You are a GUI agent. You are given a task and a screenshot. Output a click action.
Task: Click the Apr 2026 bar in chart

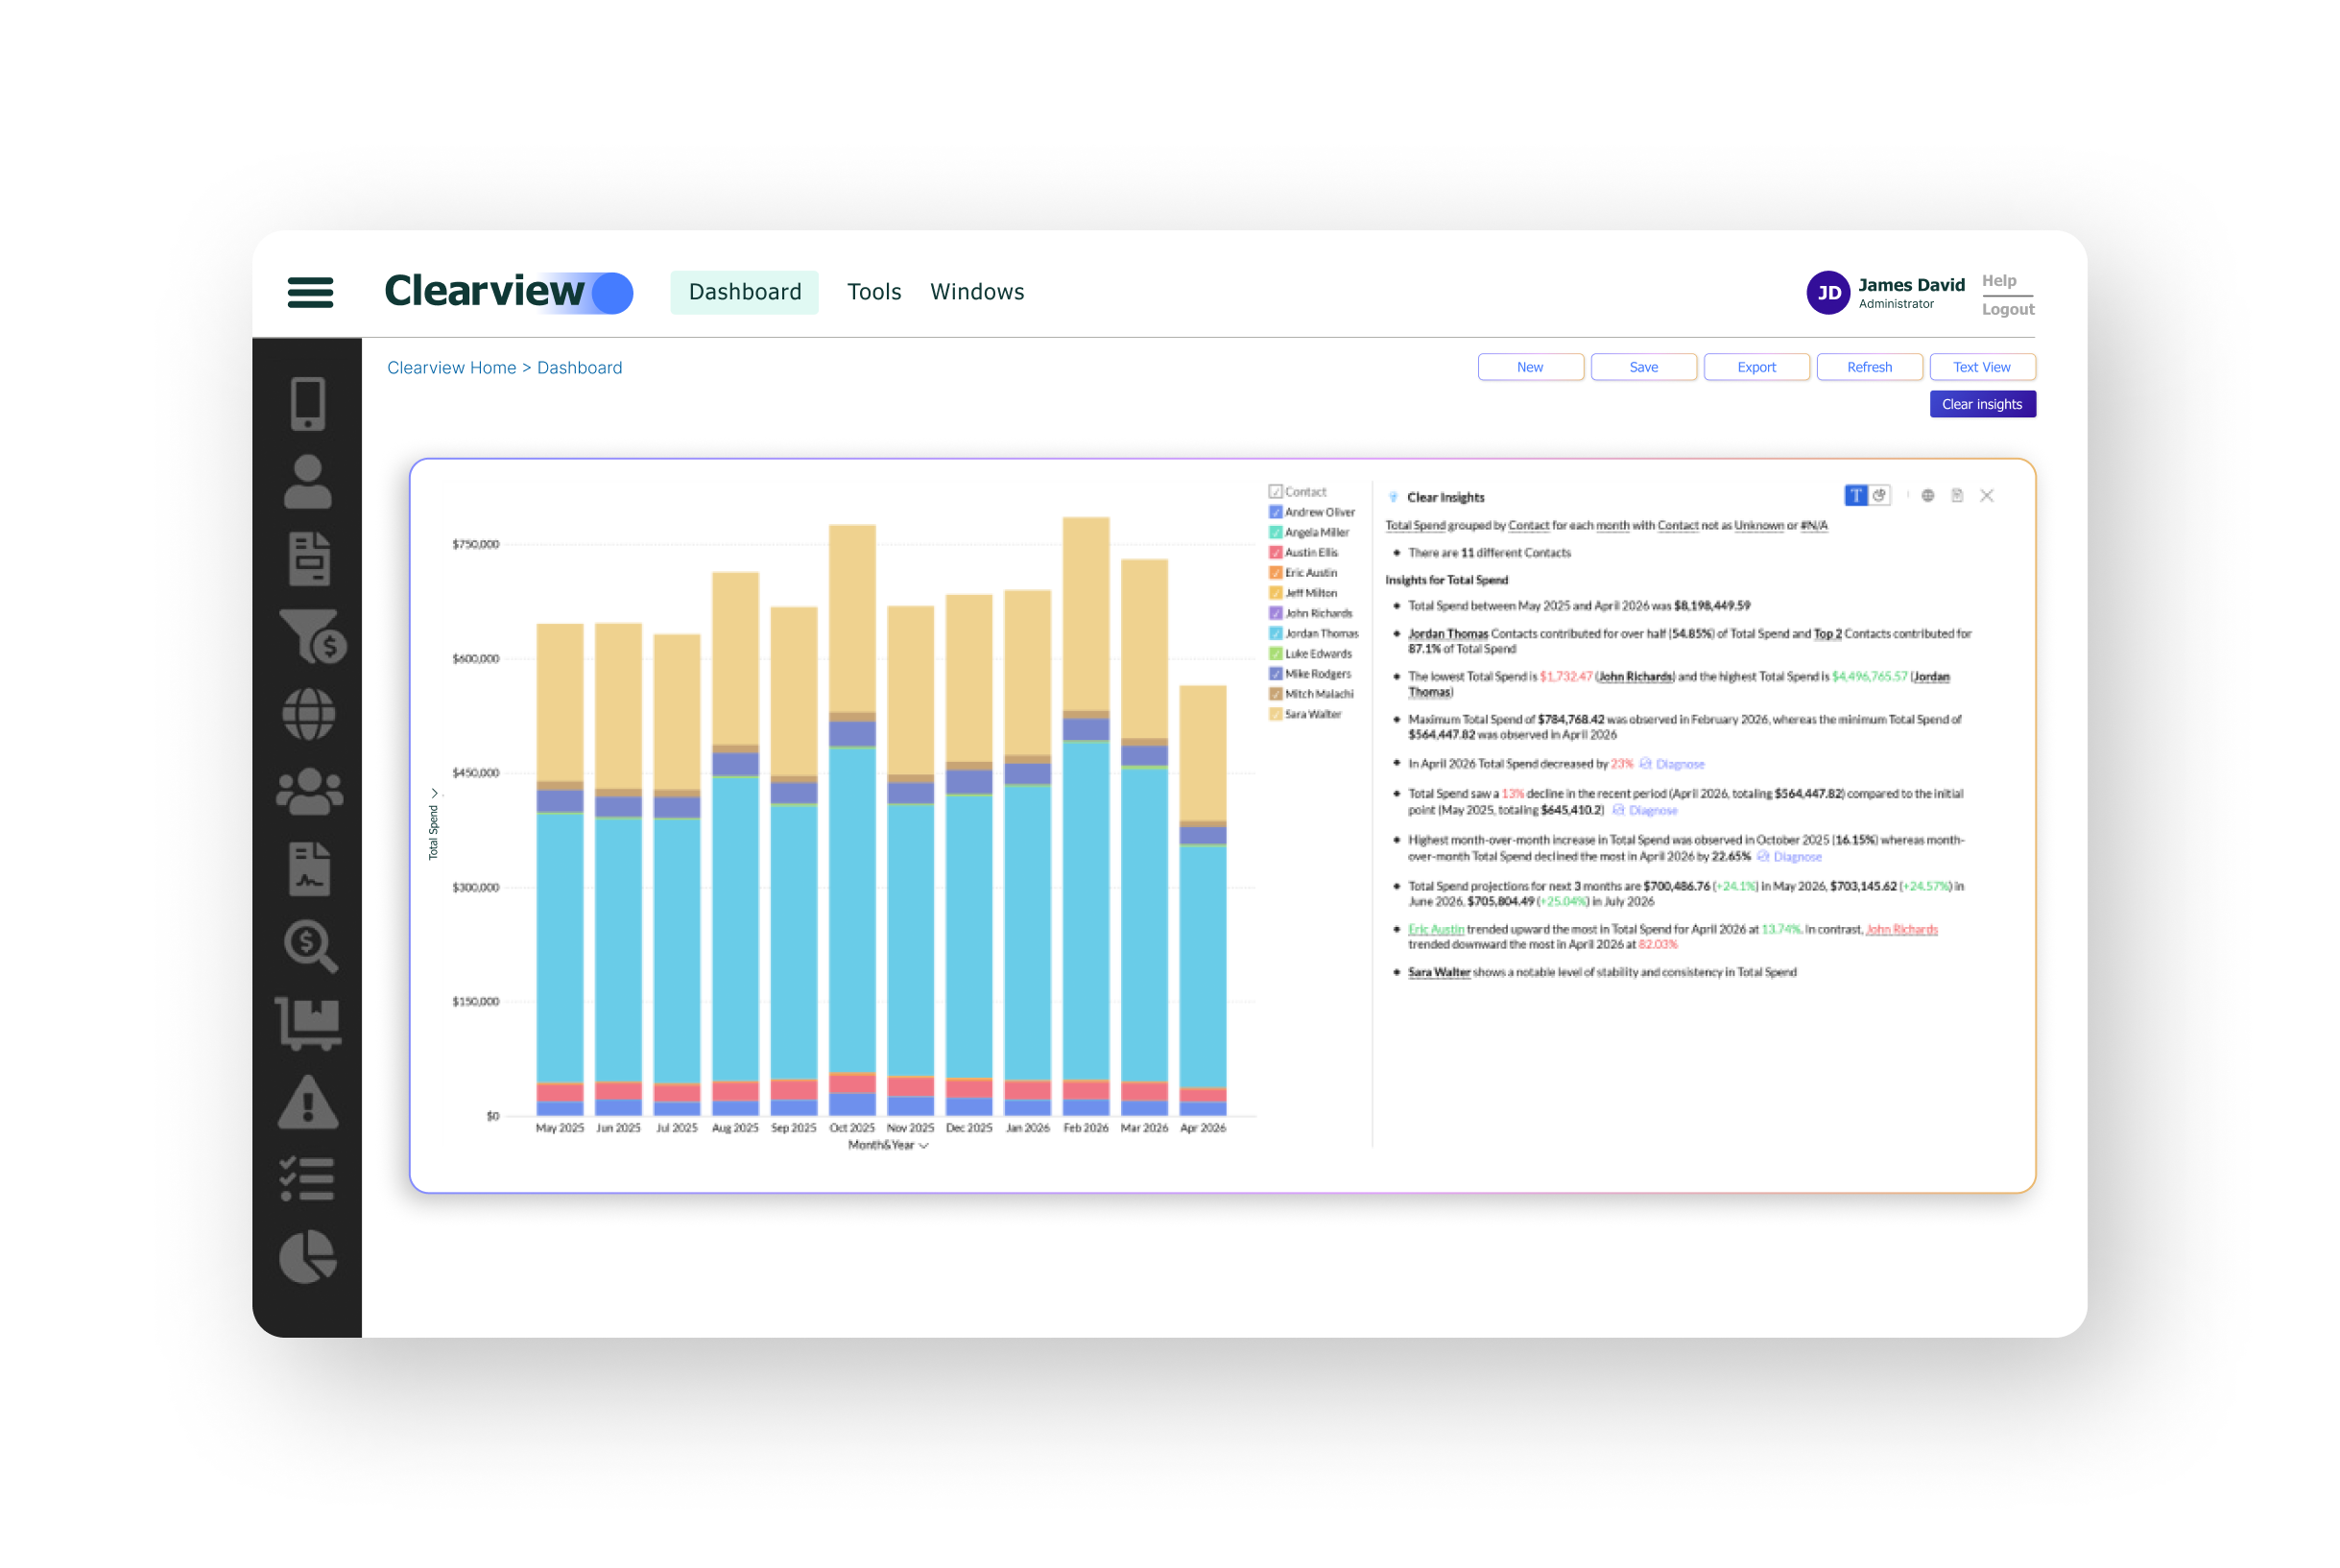[x=1203, y=900]
